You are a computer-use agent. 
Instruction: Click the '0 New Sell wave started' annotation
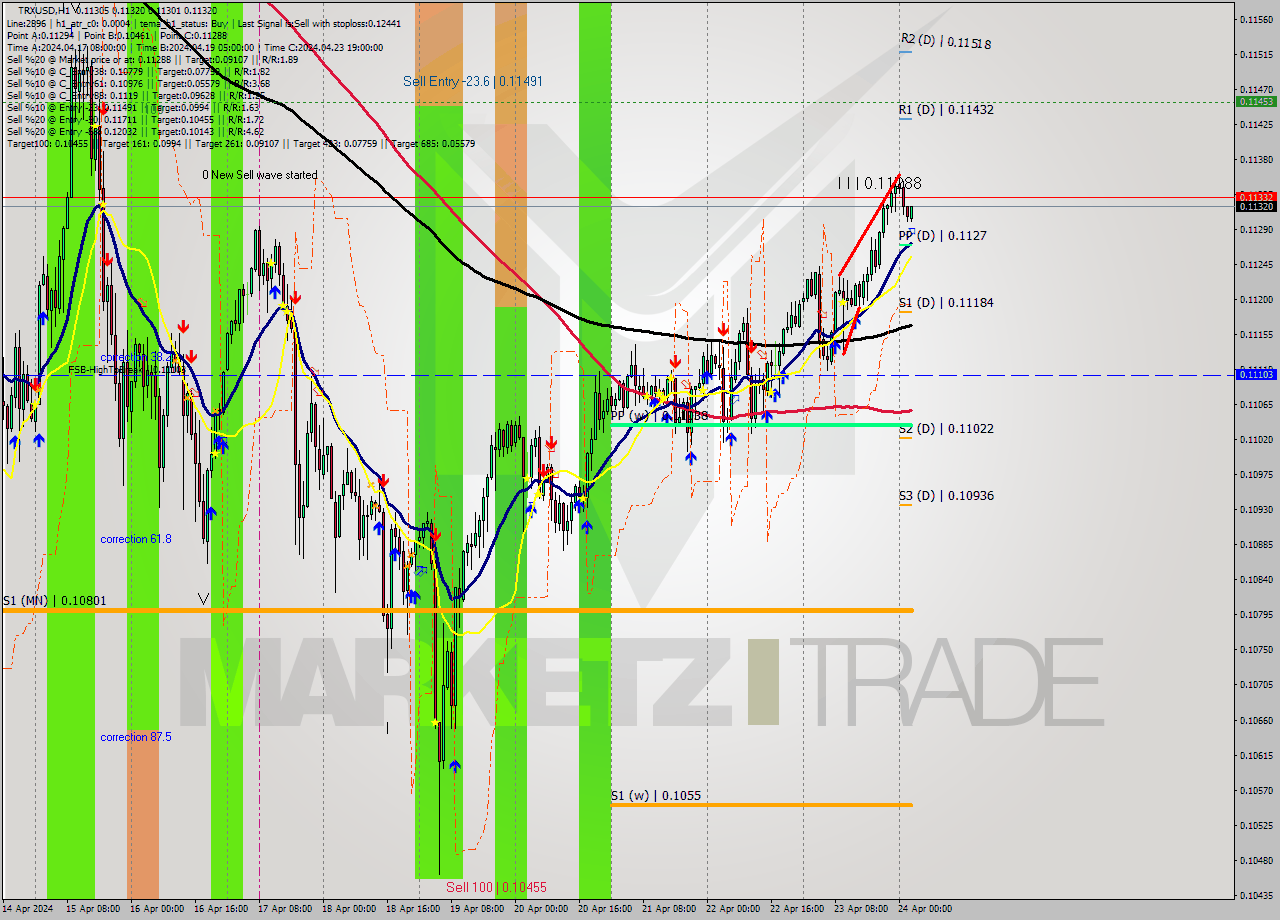coord(259,175)
